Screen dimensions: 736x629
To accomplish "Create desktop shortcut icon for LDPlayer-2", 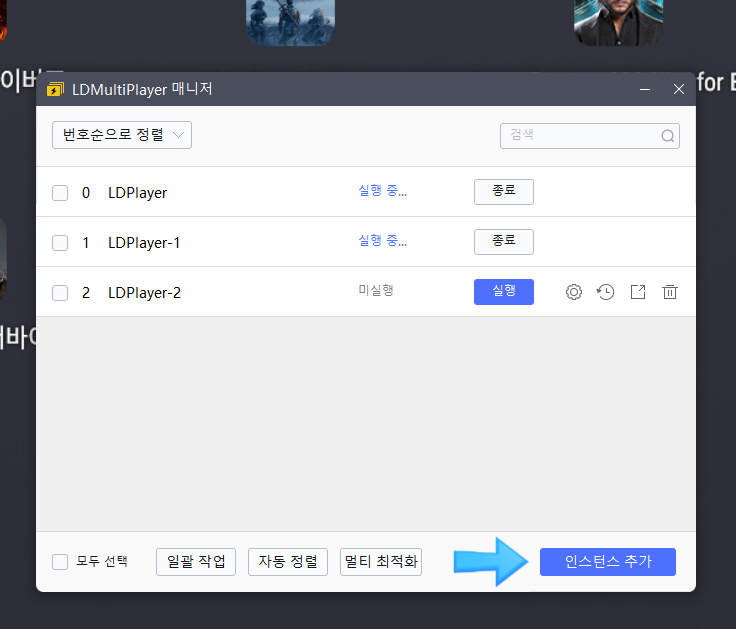I will point(638,292).
